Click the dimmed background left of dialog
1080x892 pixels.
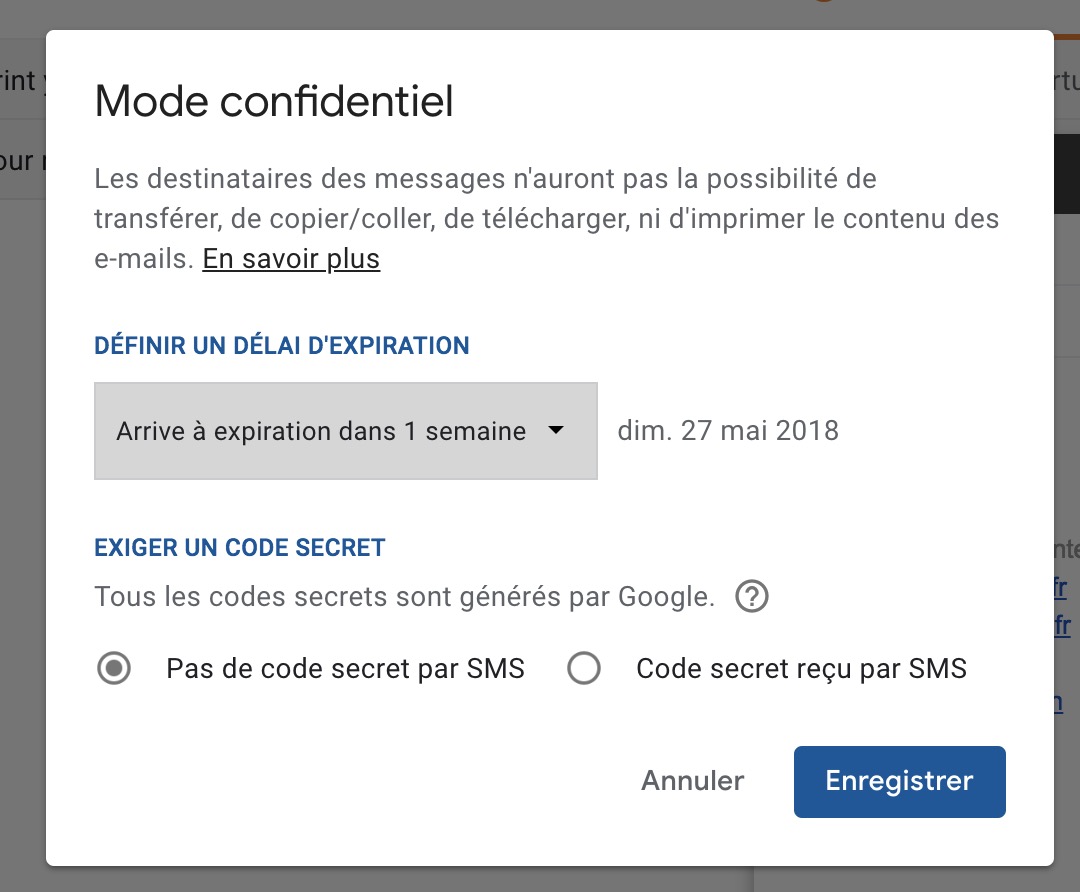22,500
